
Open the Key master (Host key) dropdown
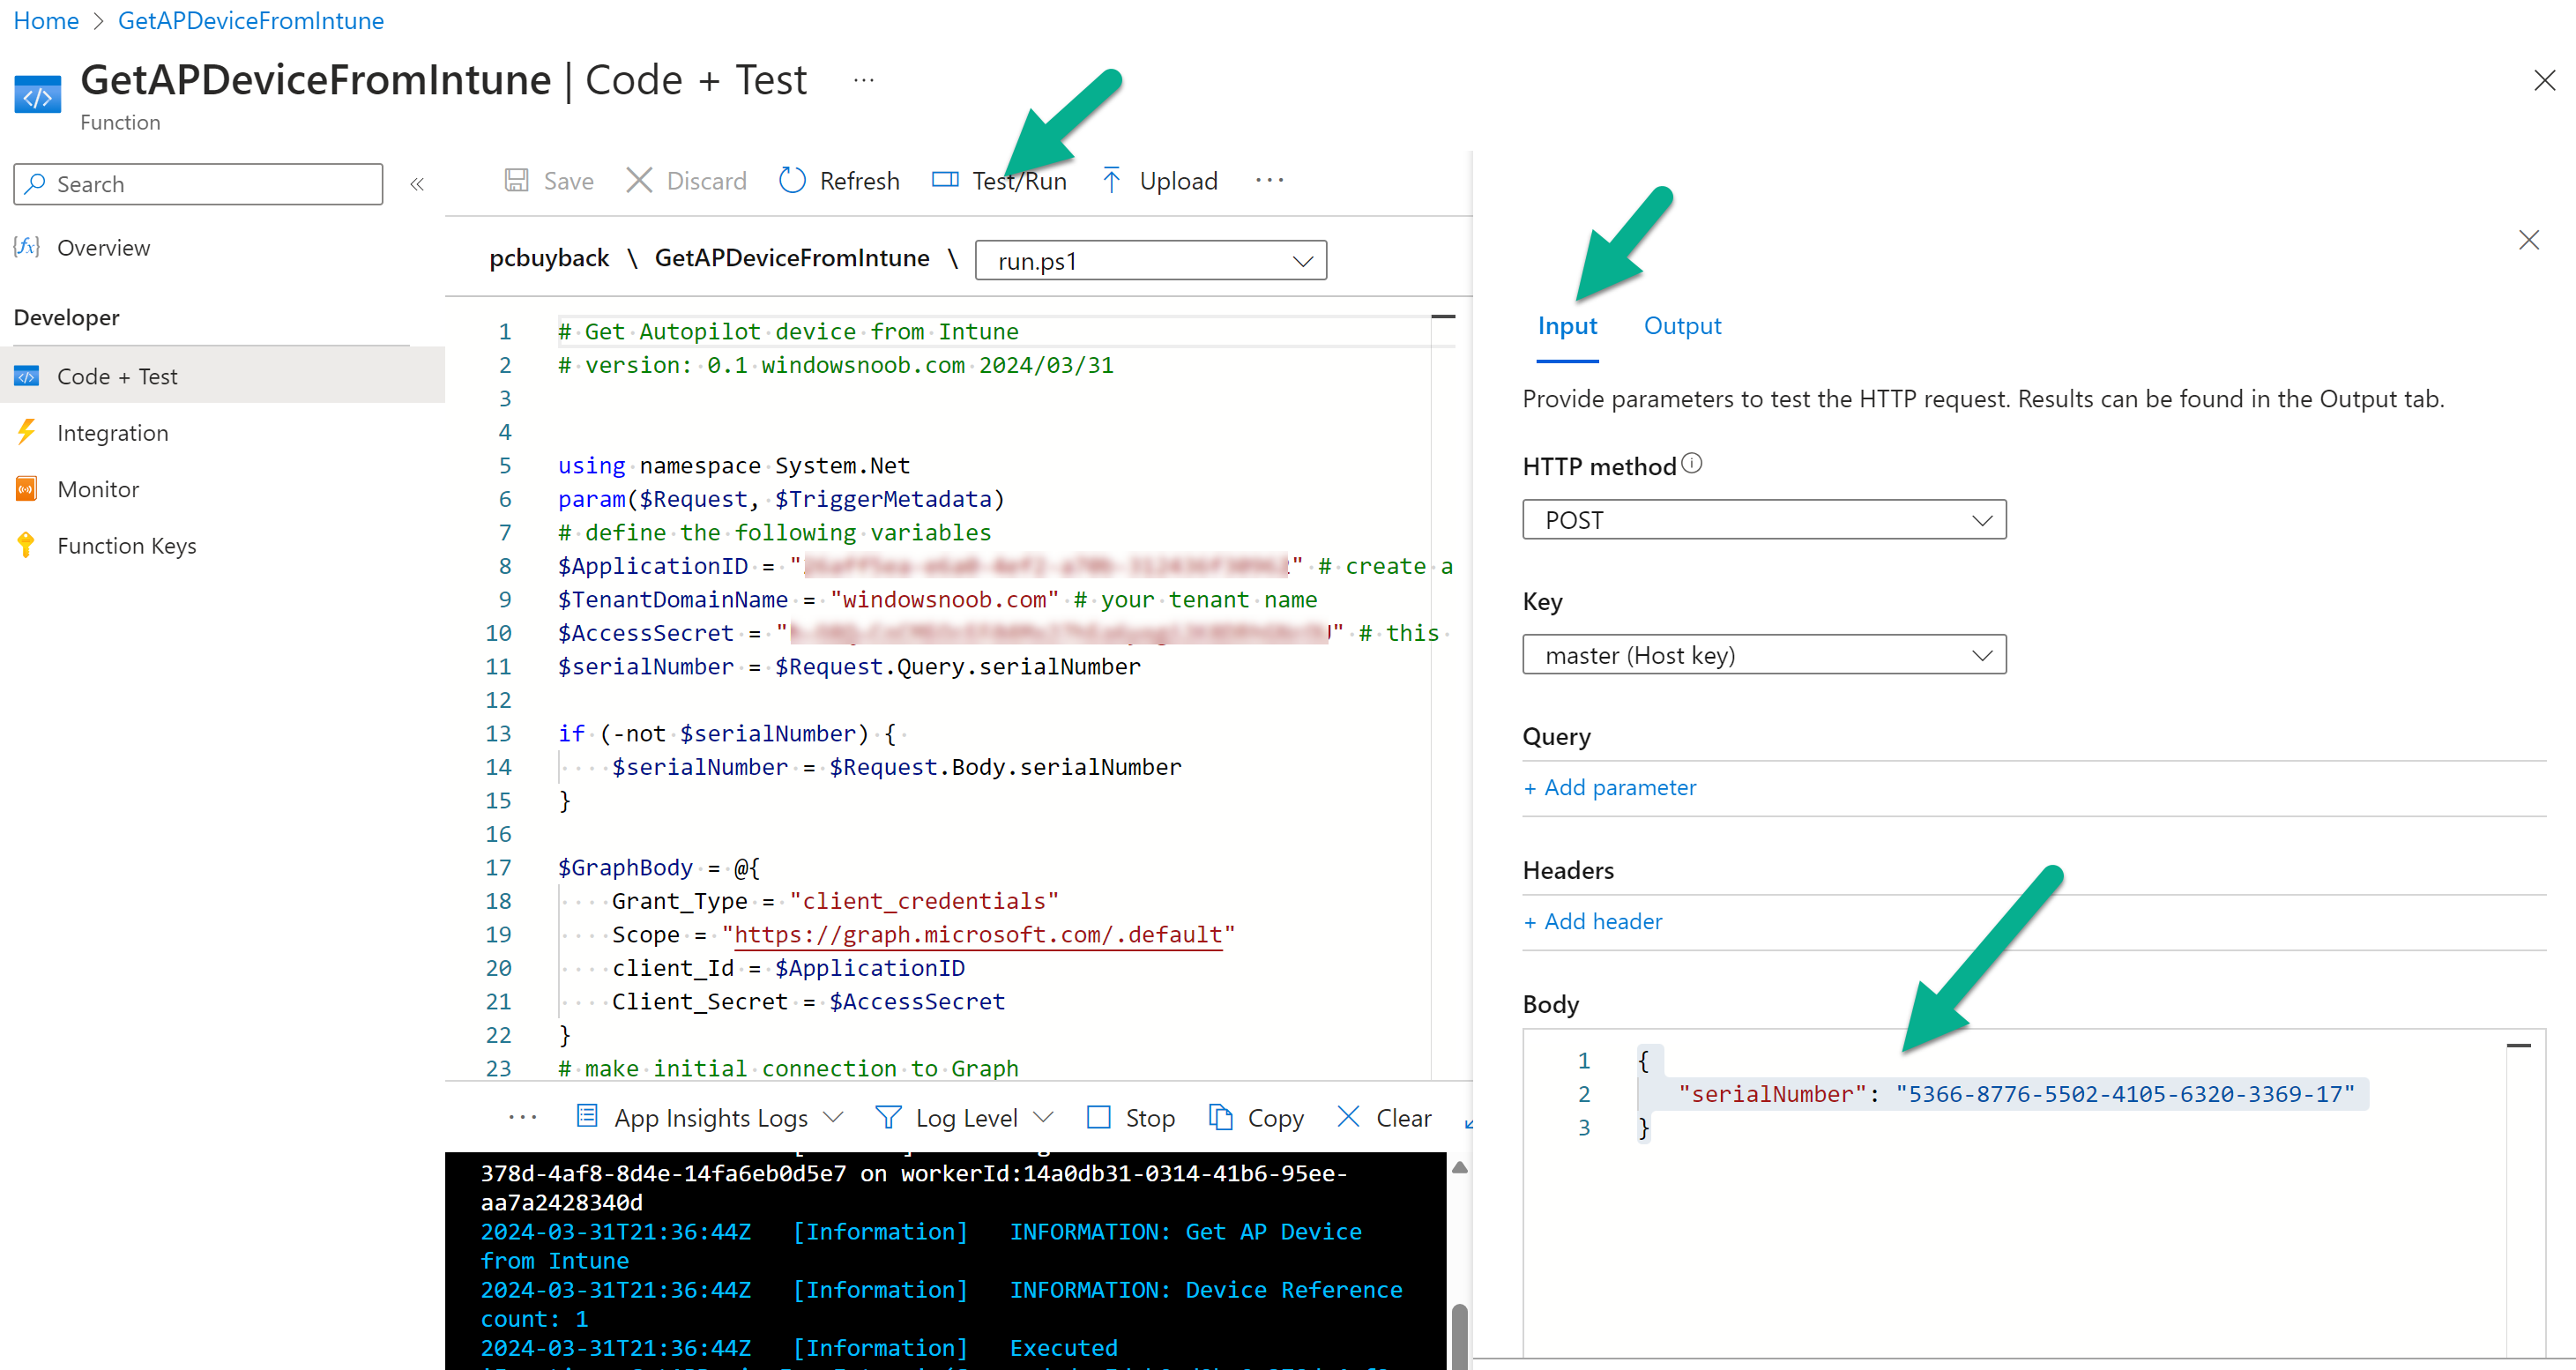[x=1764, y=655]
